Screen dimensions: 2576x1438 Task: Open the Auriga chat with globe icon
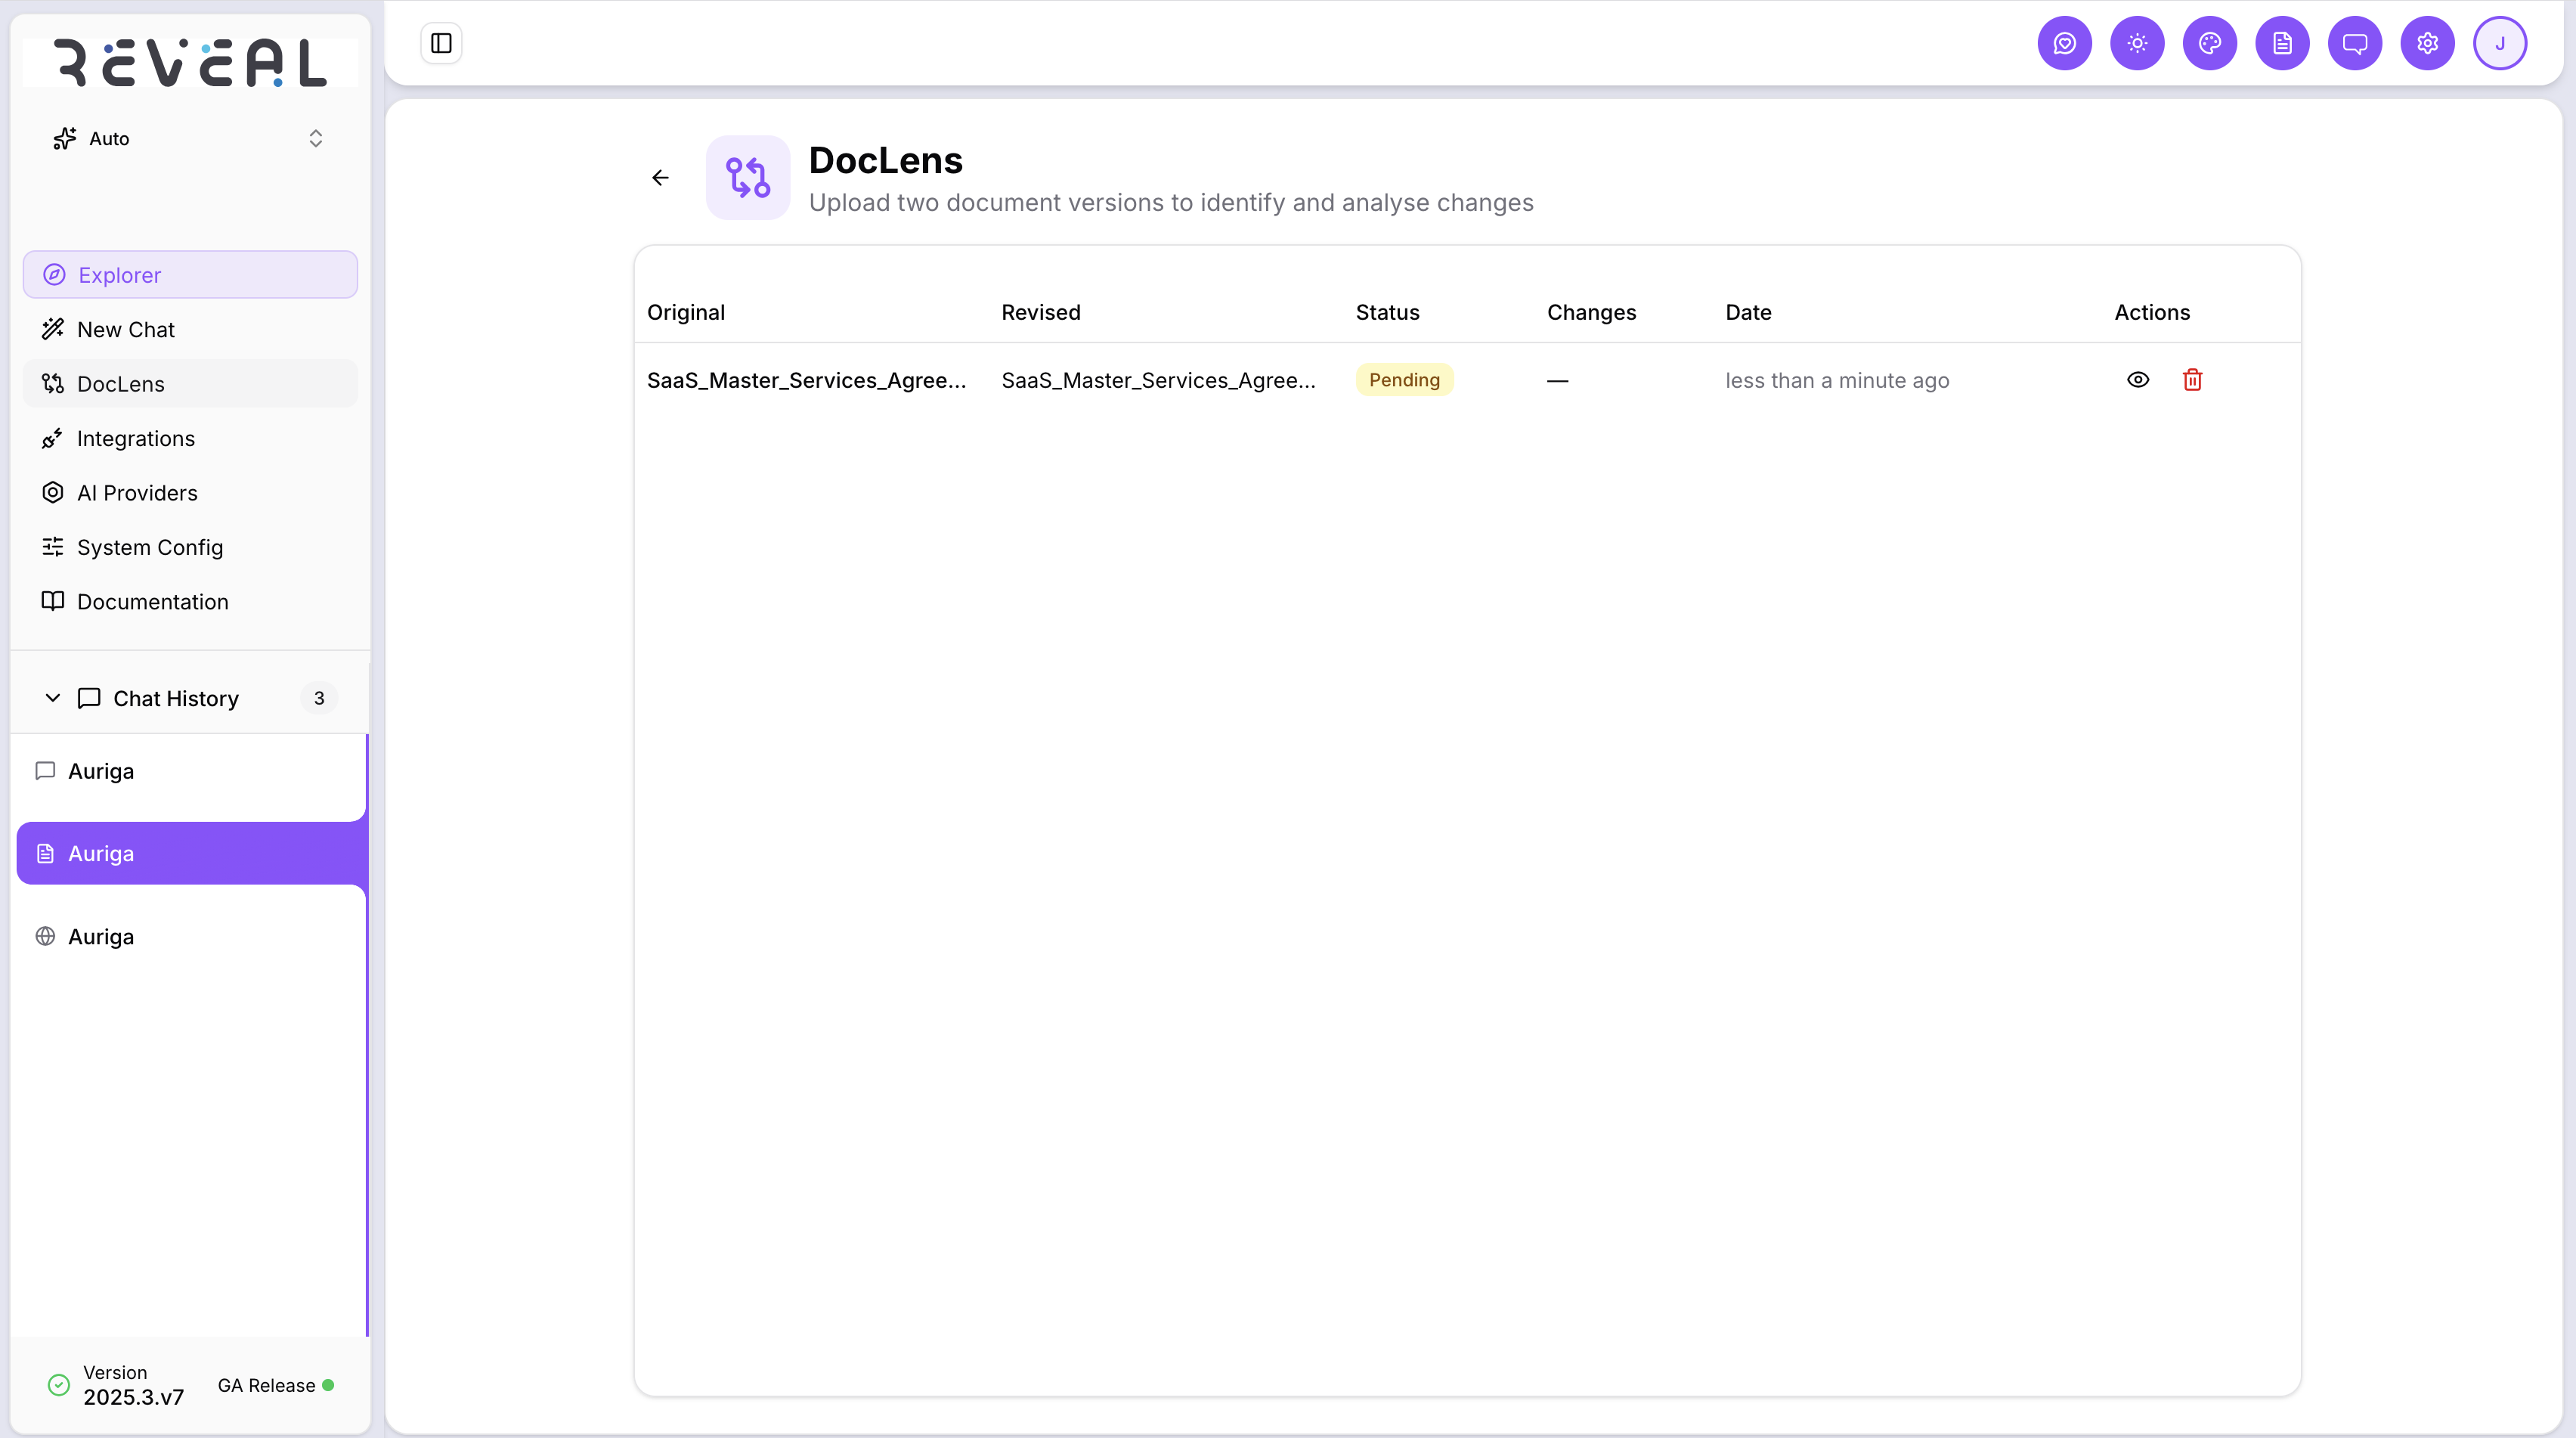[190, 937]
